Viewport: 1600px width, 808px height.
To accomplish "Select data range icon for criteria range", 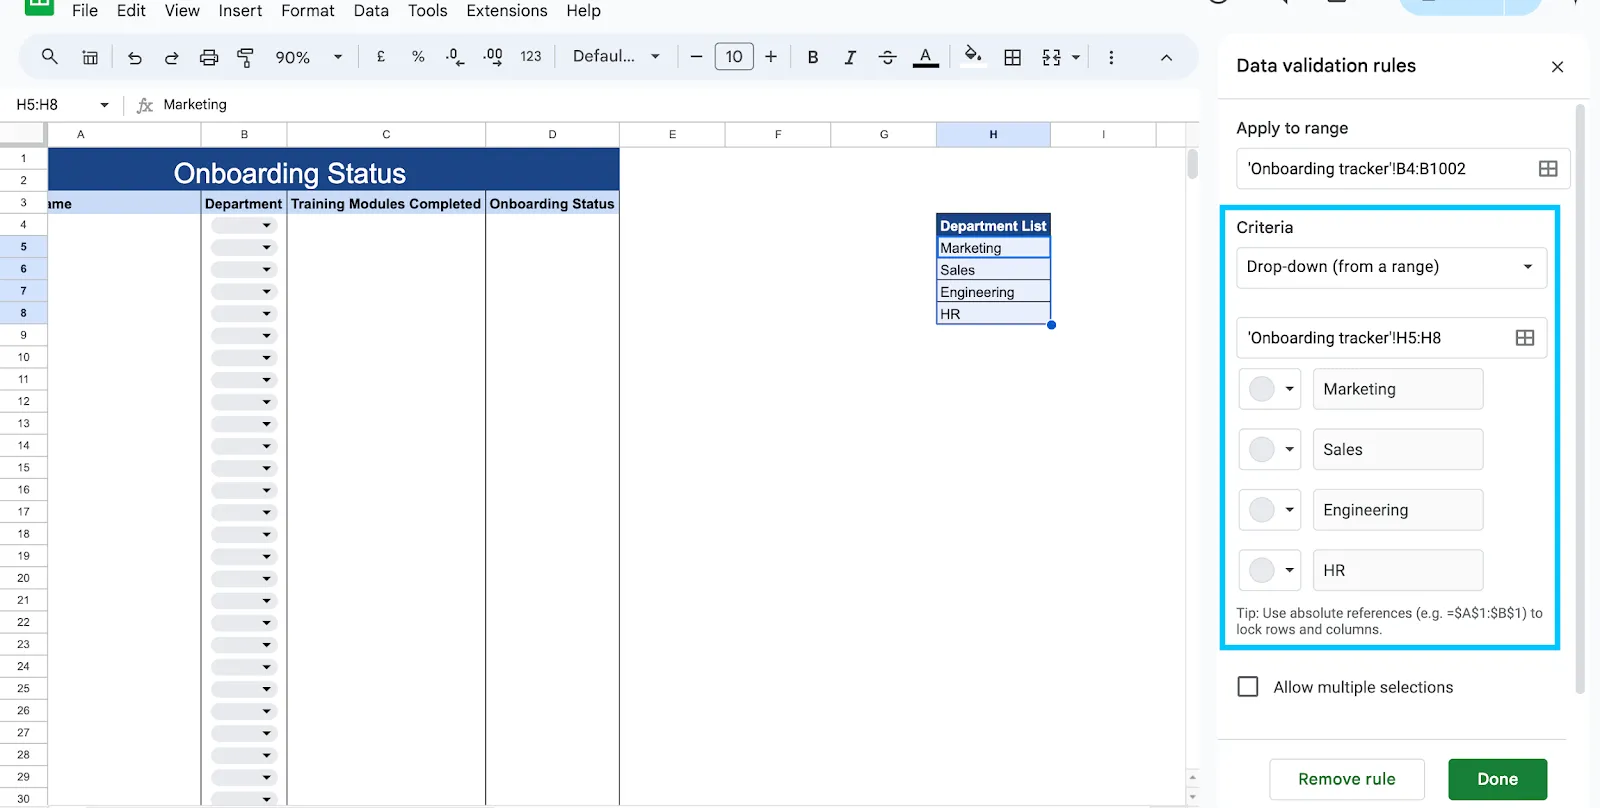I will [1525, 338].
